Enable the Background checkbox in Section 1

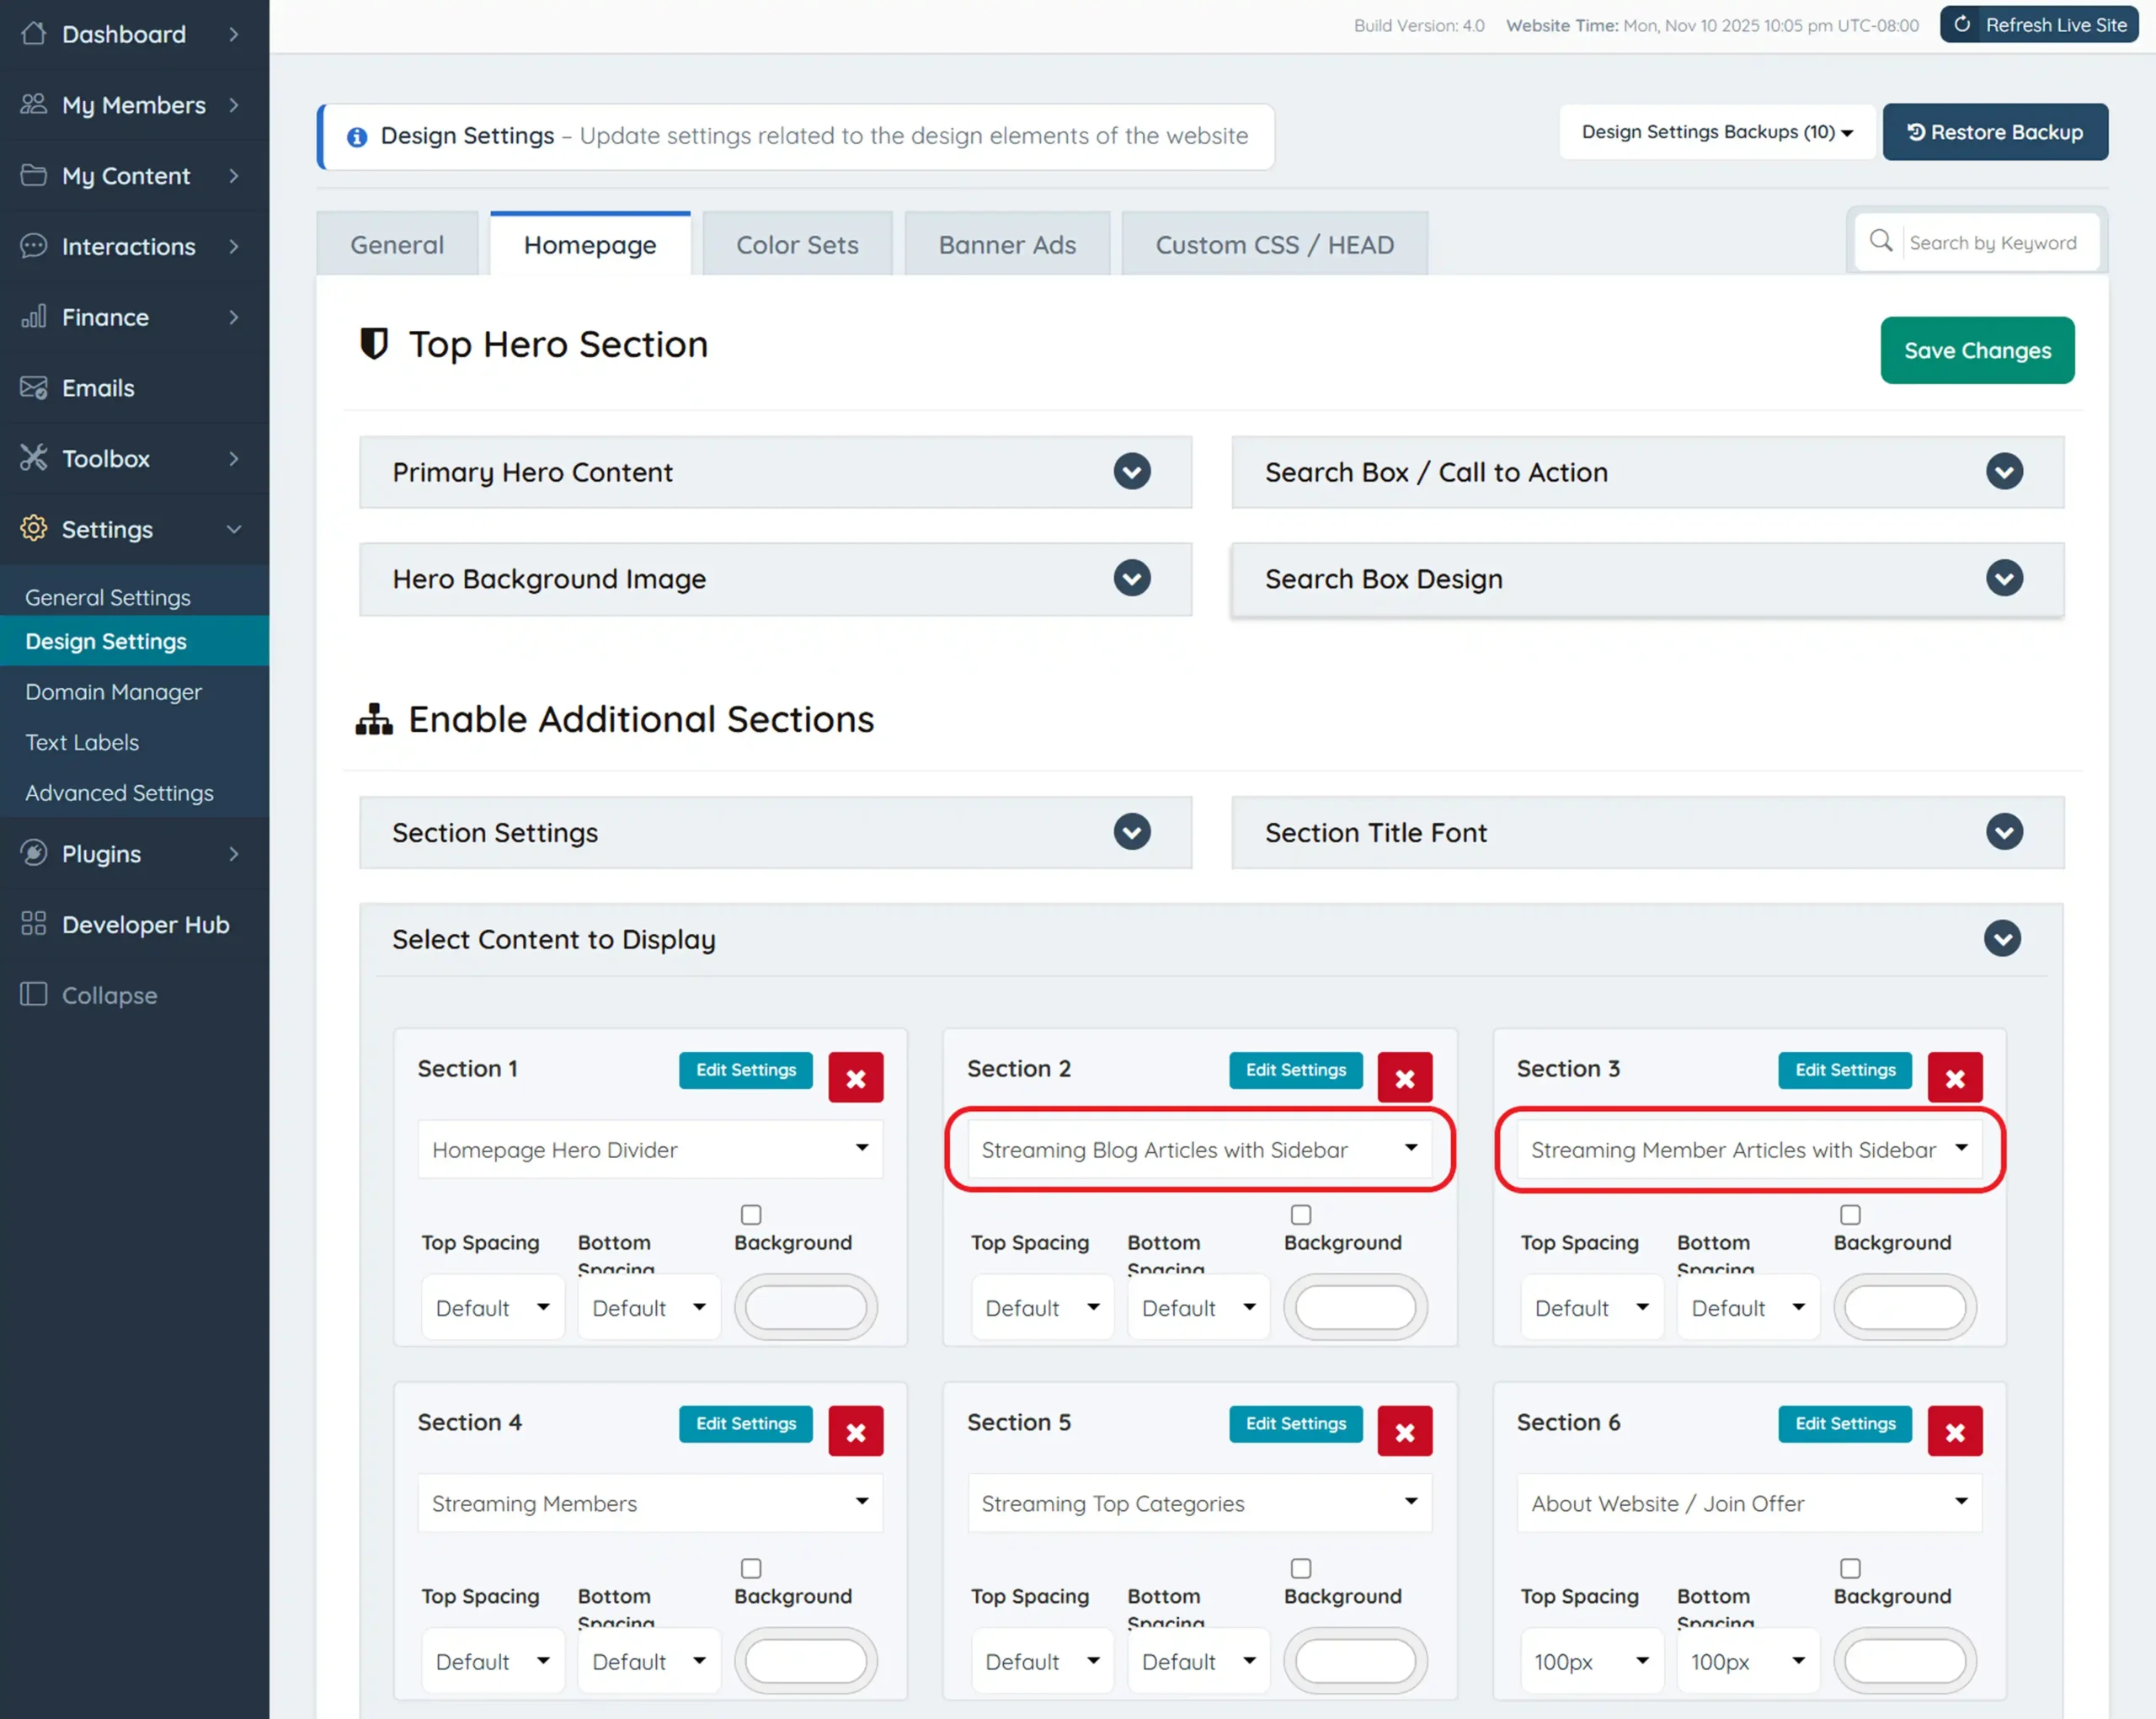(751, 1214)
